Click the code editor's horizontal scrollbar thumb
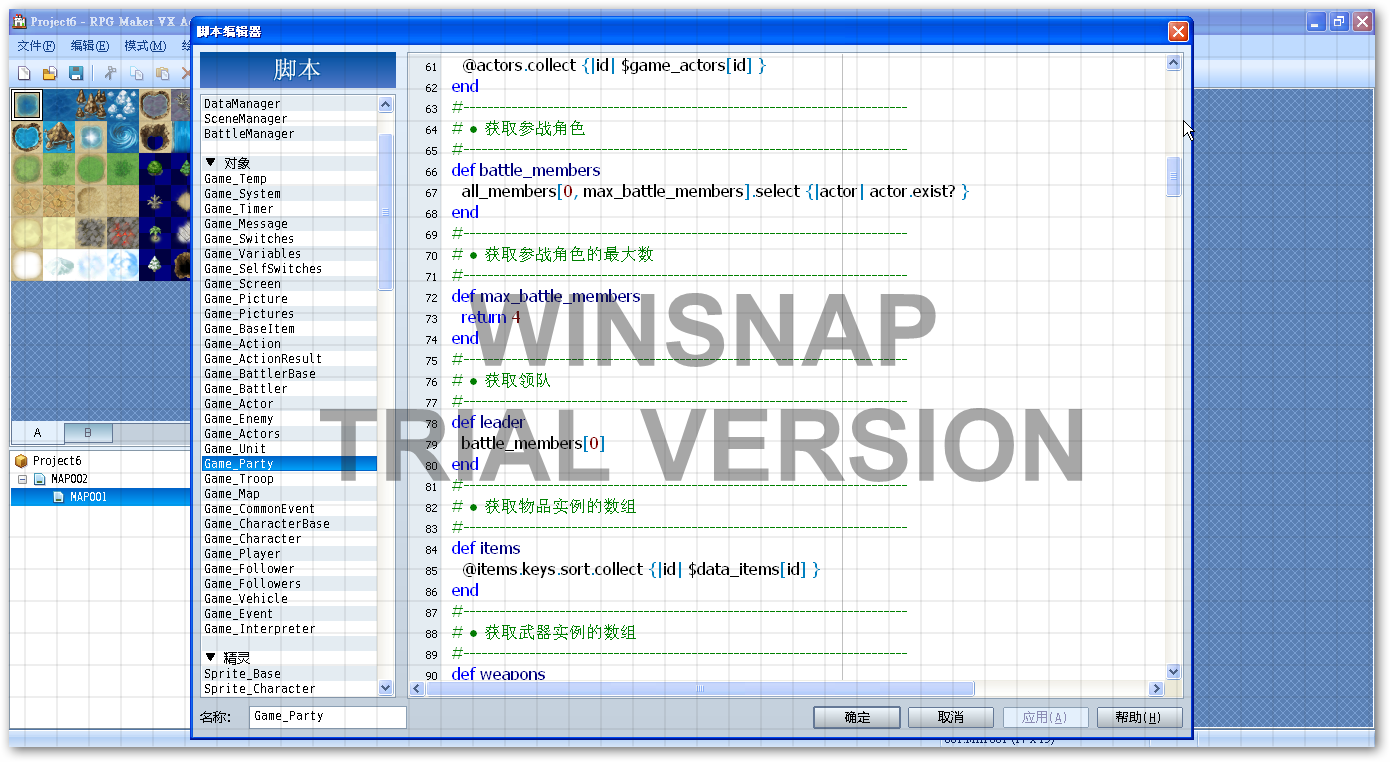The width and height of the screenshot is (1390, 762). [700, 689]
